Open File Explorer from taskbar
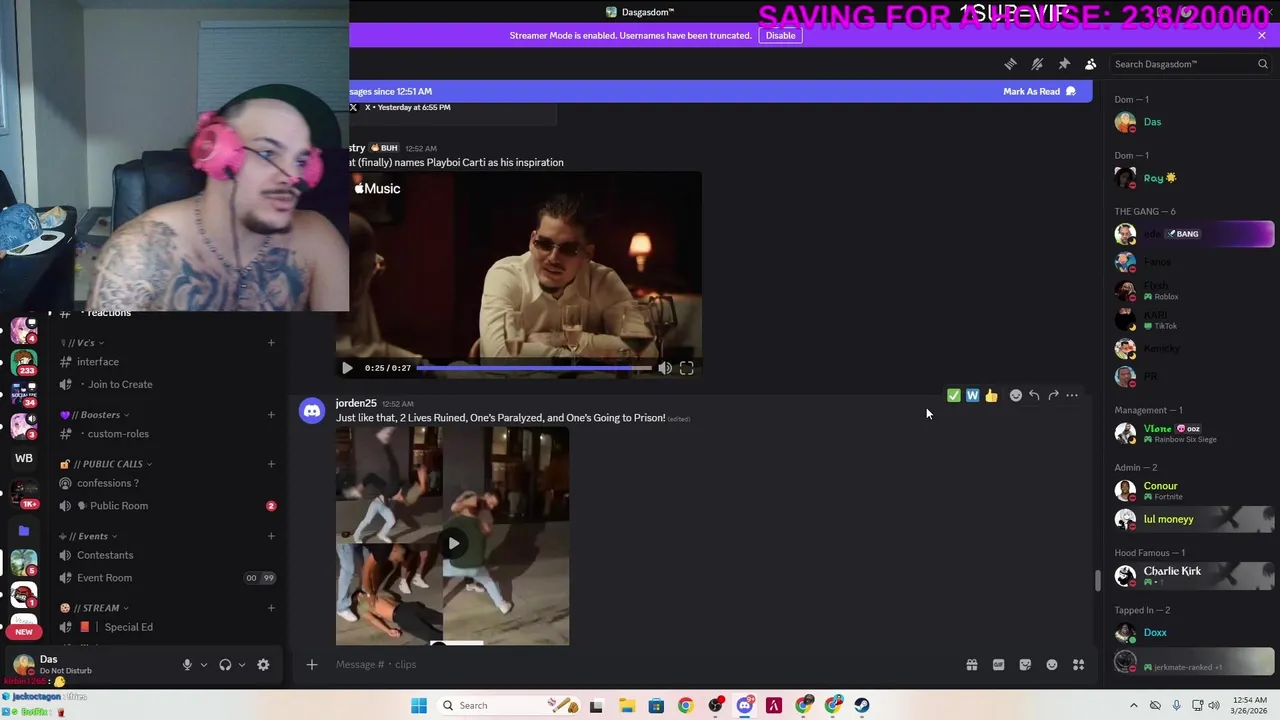Image resolution: width=1280 pixels, height=720 pixels. (x=627, y=705)
